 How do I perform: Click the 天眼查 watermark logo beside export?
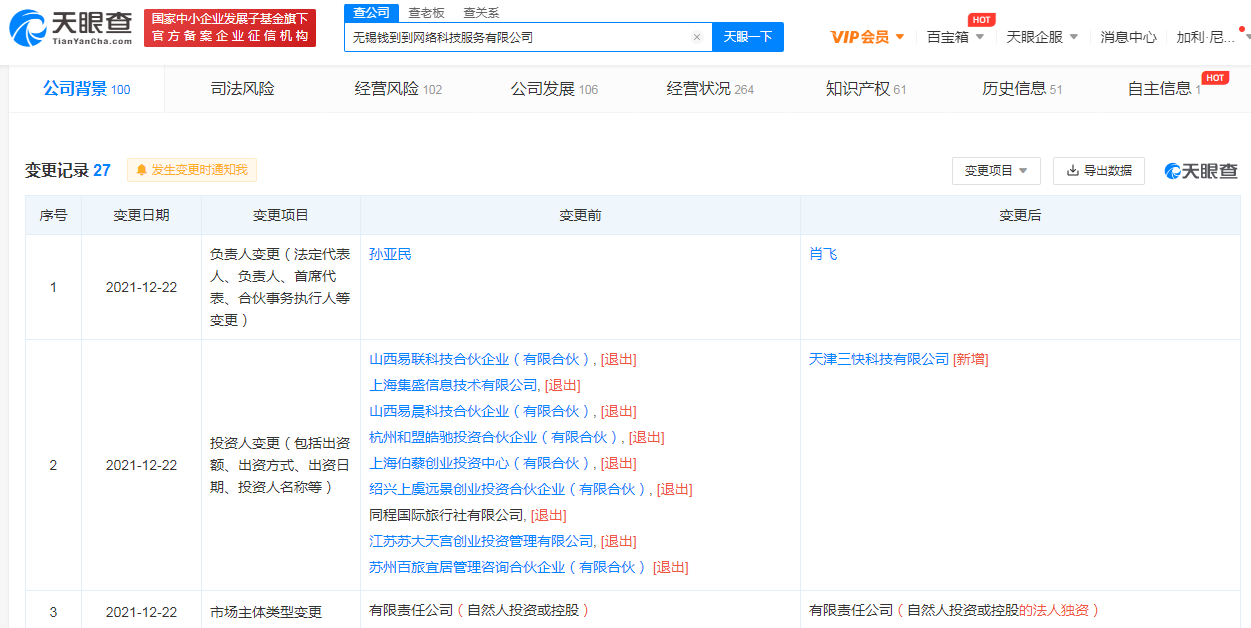pos(1201,171)
